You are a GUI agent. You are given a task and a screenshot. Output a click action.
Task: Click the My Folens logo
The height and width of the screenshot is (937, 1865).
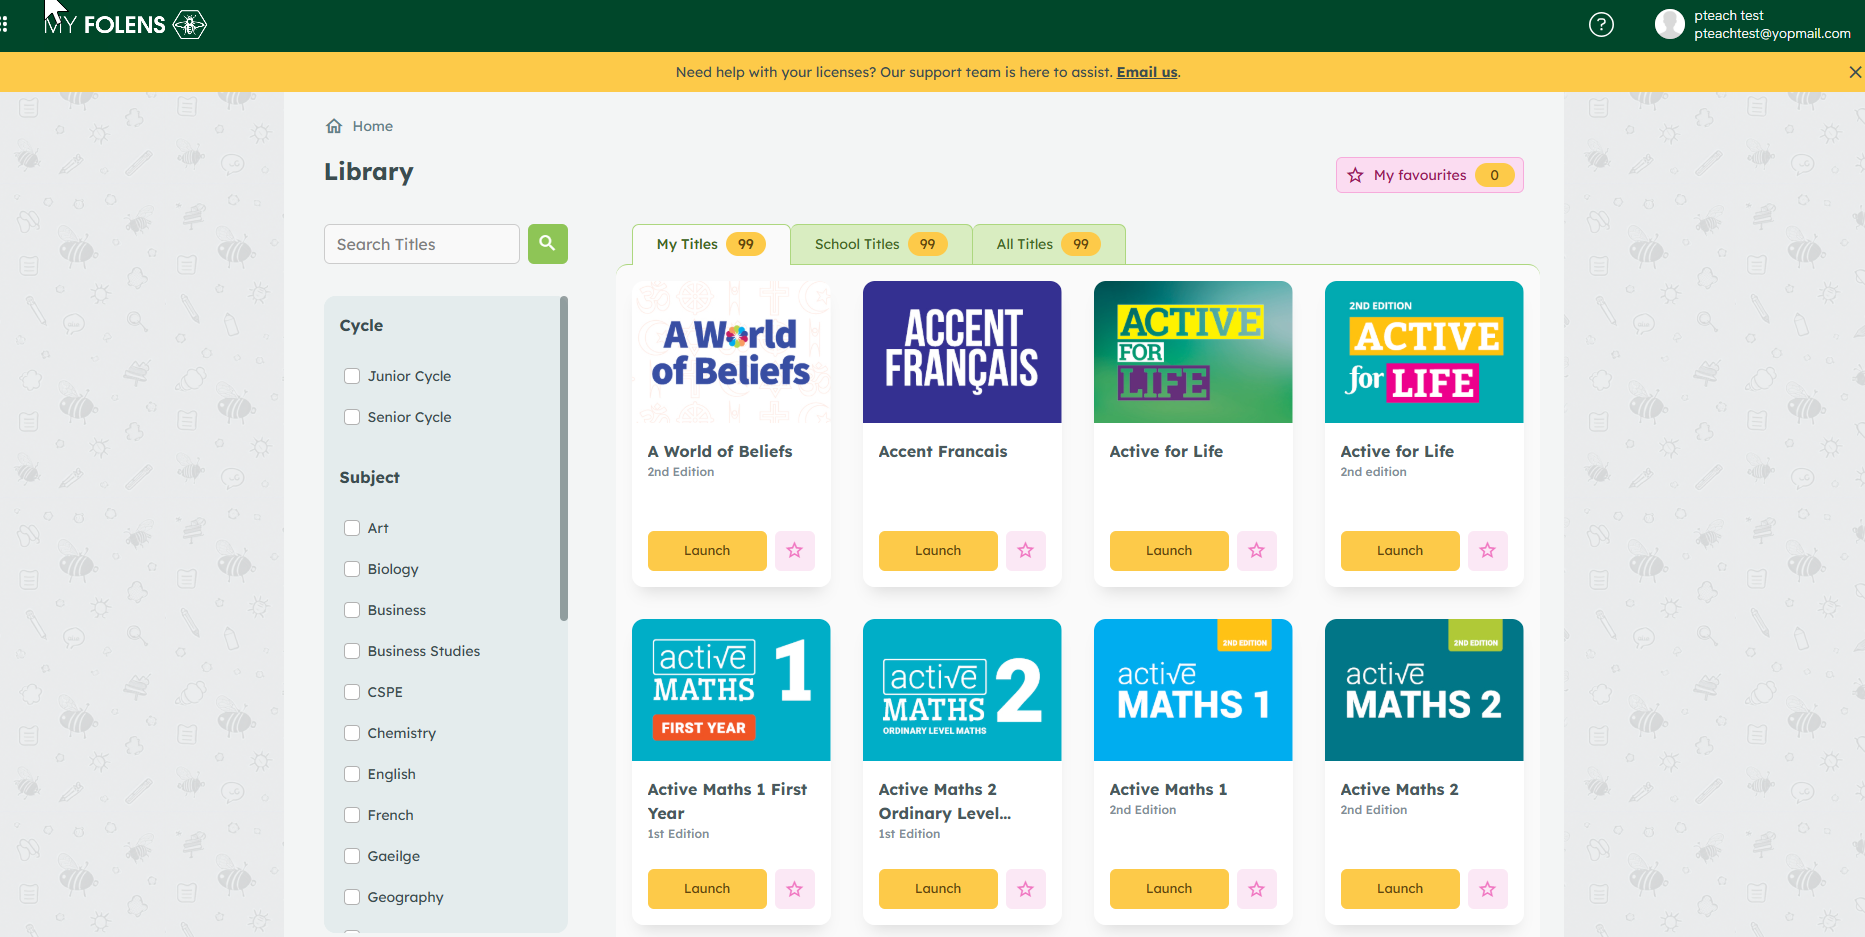tap(125, 24)
